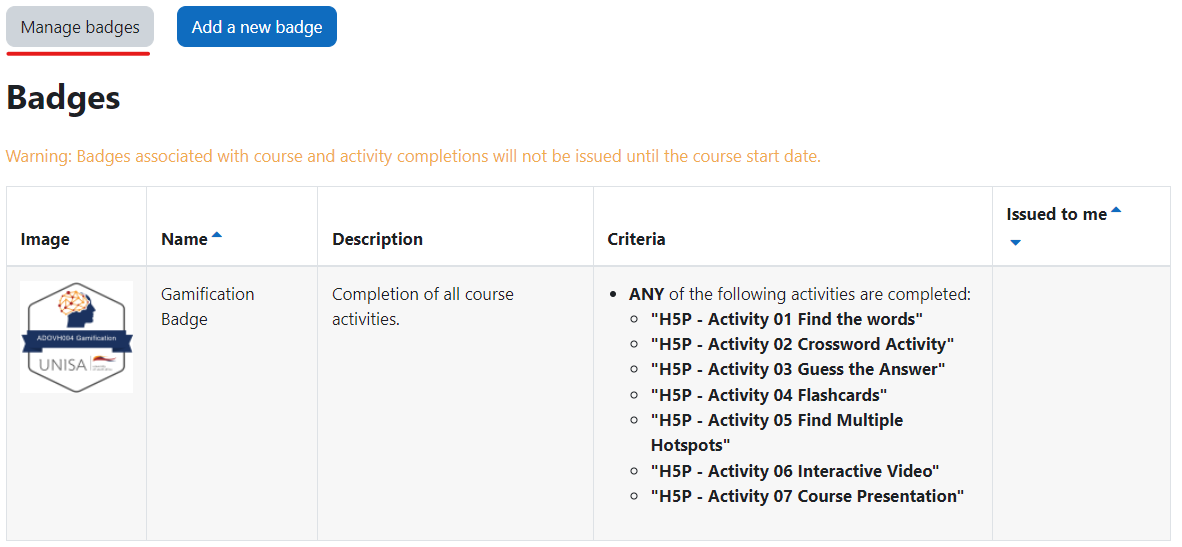Image resolution: width=1182 pixels, height=547 pixels.
Task: Click H5P Activity 02 Crossword Activity criterion
Action: pos(803,344)
